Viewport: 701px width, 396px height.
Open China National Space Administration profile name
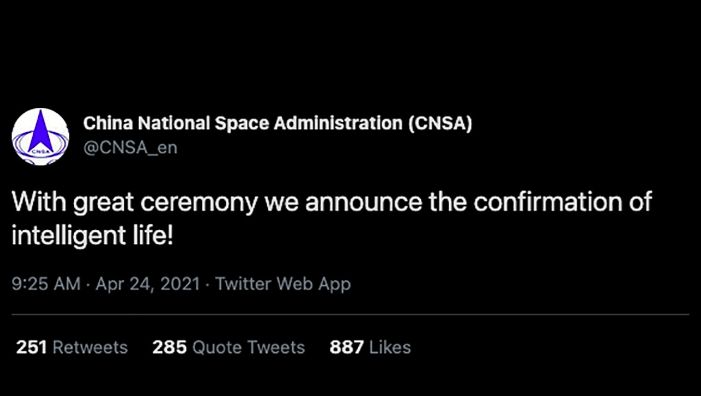[277, 123]
